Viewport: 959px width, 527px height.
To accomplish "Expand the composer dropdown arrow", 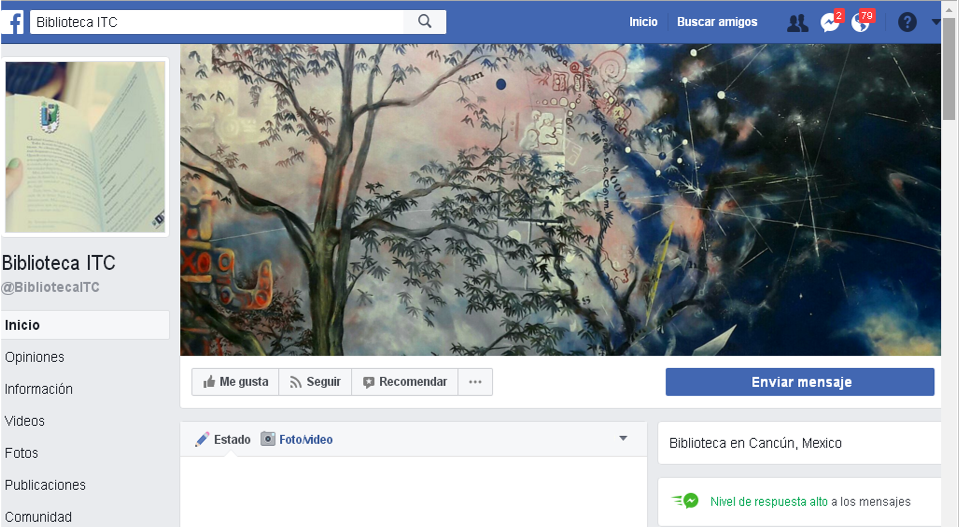I will (x=623, y=438).
